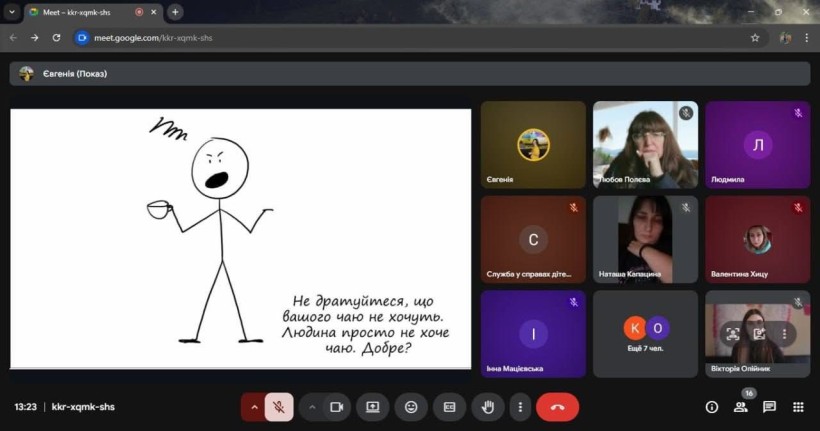Open the activities grid icon
This screenshot has width=820, height=431.
[798, 407]
